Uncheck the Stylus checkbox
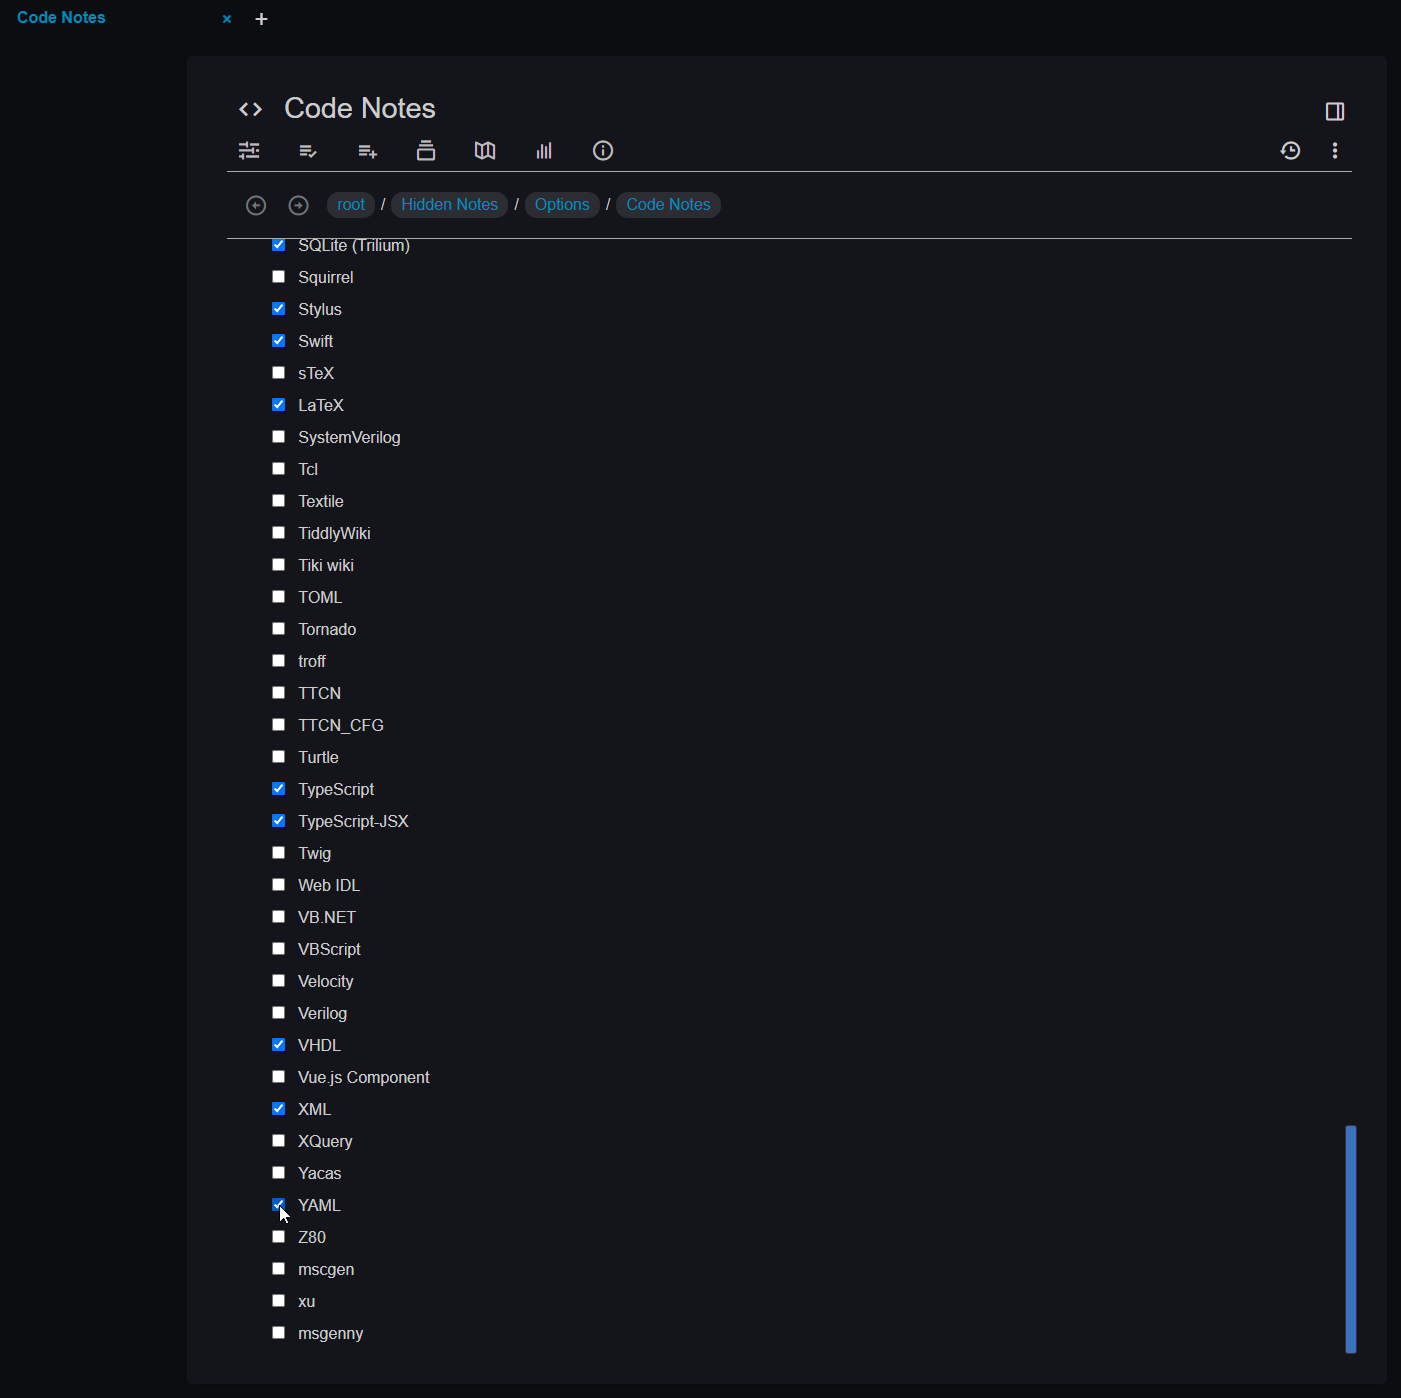 [279, 309]
